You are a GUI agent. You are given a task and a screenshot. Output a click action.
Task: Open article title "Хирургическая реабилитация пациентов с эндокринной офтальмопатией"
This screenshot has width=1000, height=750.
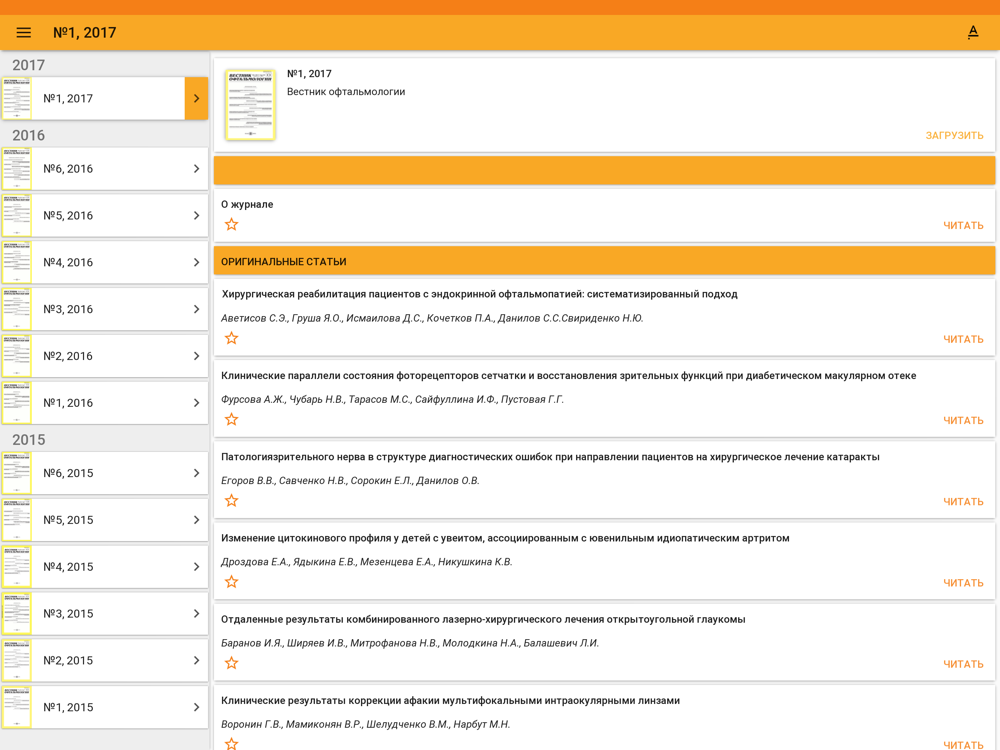[x=480, y=294]
